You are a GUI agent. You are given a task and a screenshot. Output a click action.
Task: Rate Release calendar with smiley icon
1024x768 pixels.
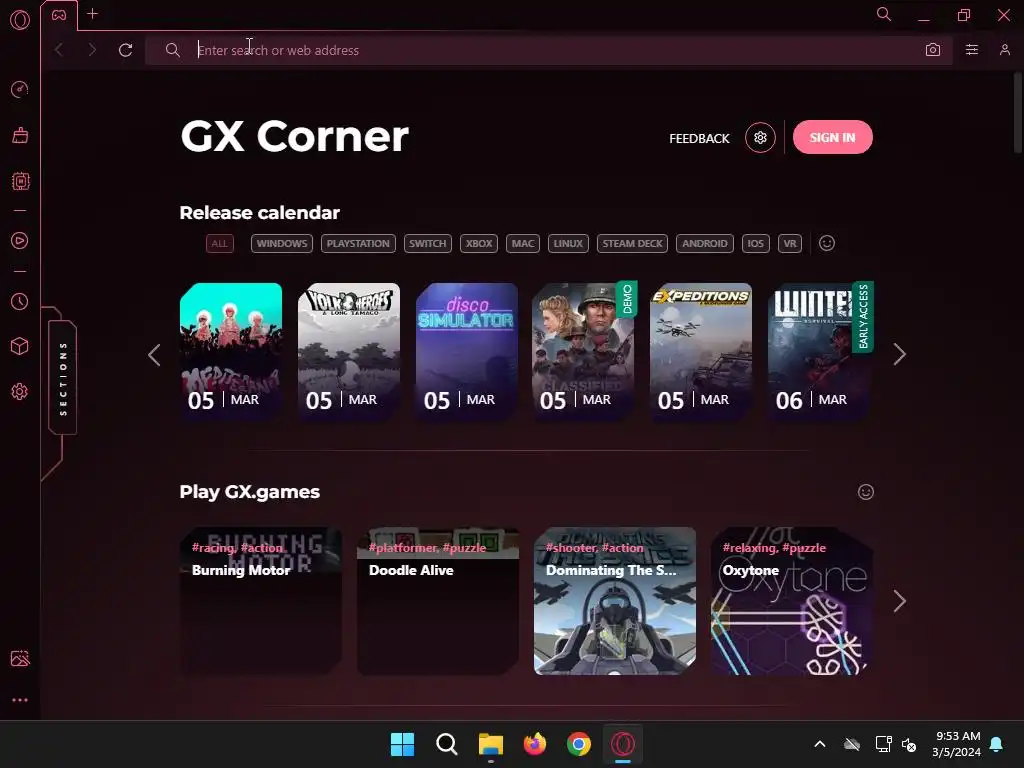tap(827, 243)
